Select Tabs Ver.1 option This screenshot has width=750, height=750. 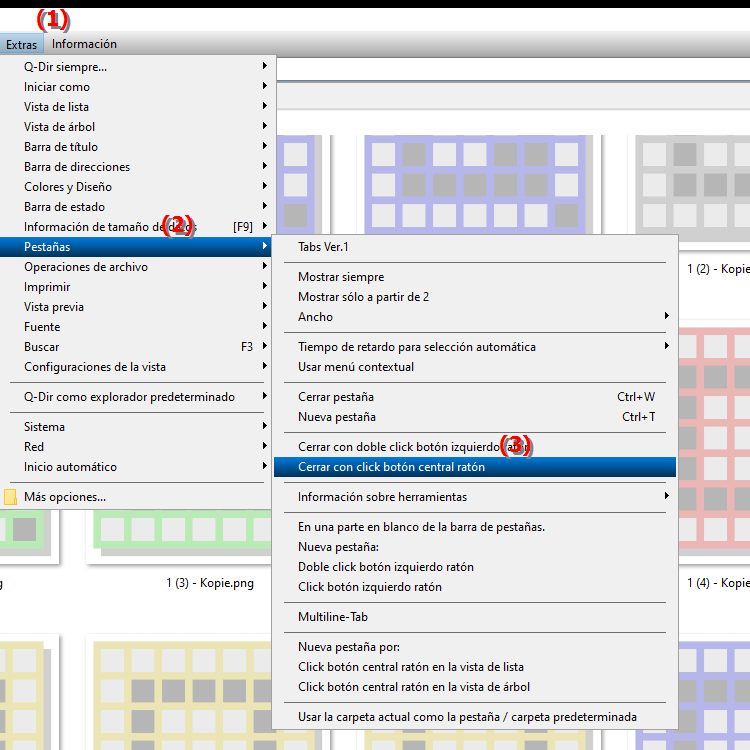475,247
